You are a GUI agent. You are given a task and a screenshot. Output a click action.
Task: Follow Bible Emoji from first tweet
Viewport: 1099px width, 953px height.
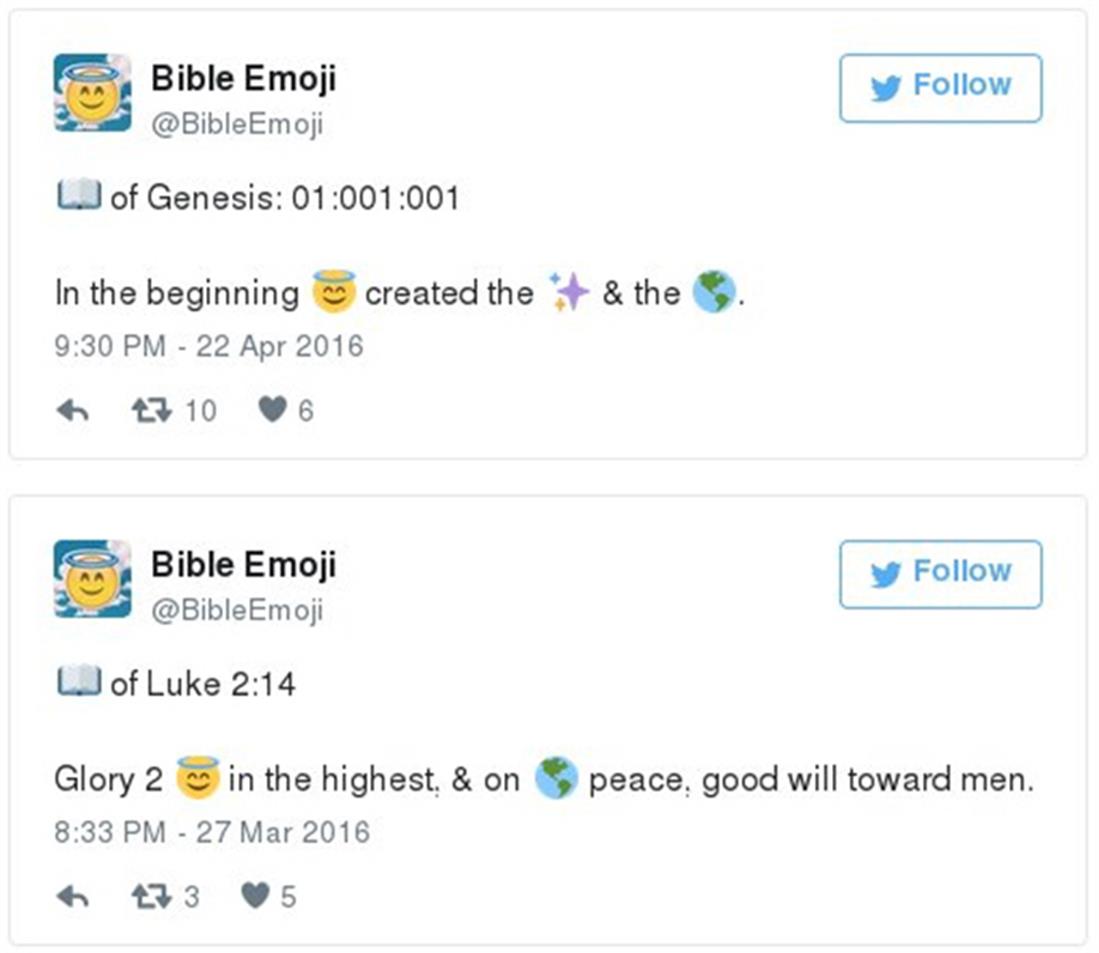point(940,88)
